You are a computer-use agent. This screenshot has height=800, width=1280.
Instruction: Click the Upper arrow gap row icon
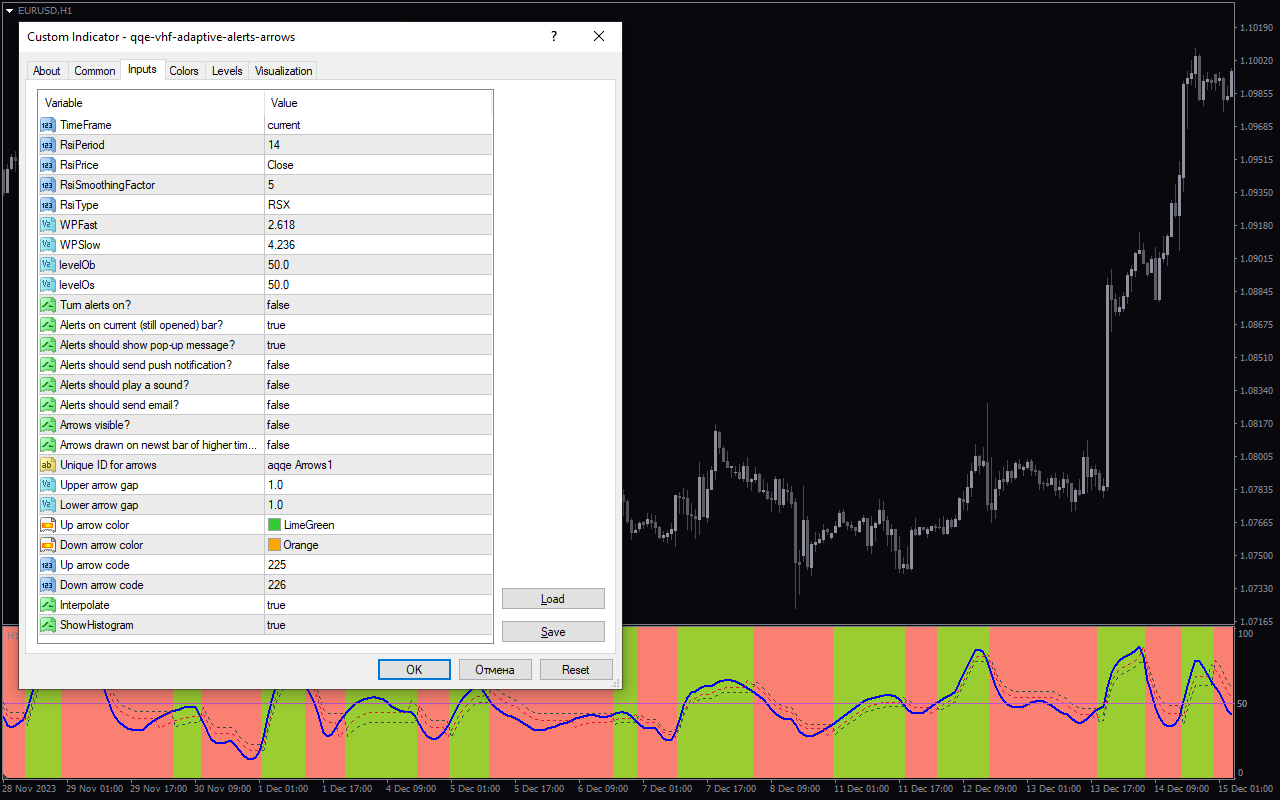[48, 485]
